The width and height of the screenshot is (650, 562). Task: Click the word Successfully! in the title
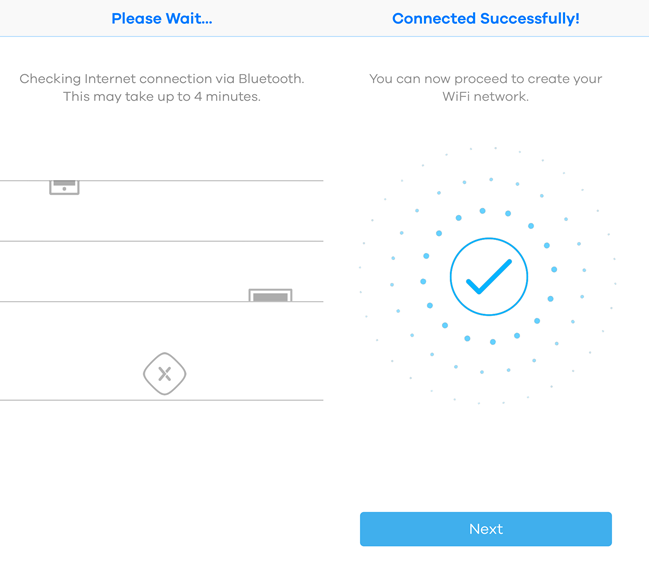530,19
